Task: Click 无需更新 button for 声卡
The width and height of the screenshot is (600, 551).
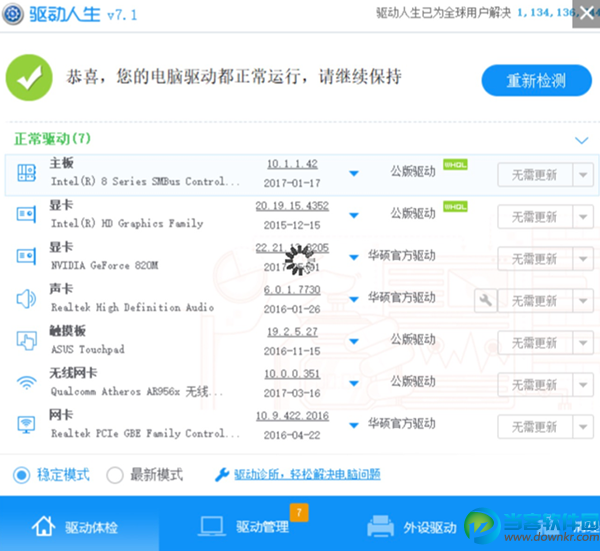Action: pyautogui.click(x=535, y=301)
